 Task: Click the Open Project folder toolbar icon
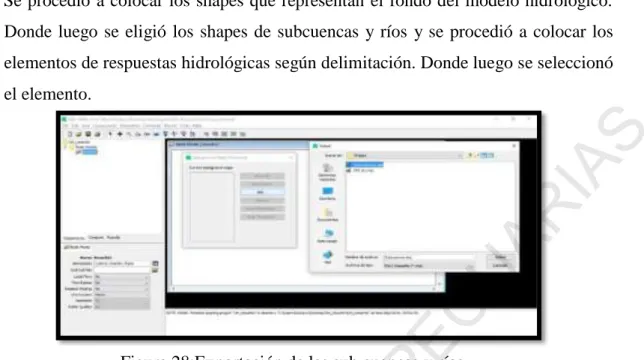(79, 134)
